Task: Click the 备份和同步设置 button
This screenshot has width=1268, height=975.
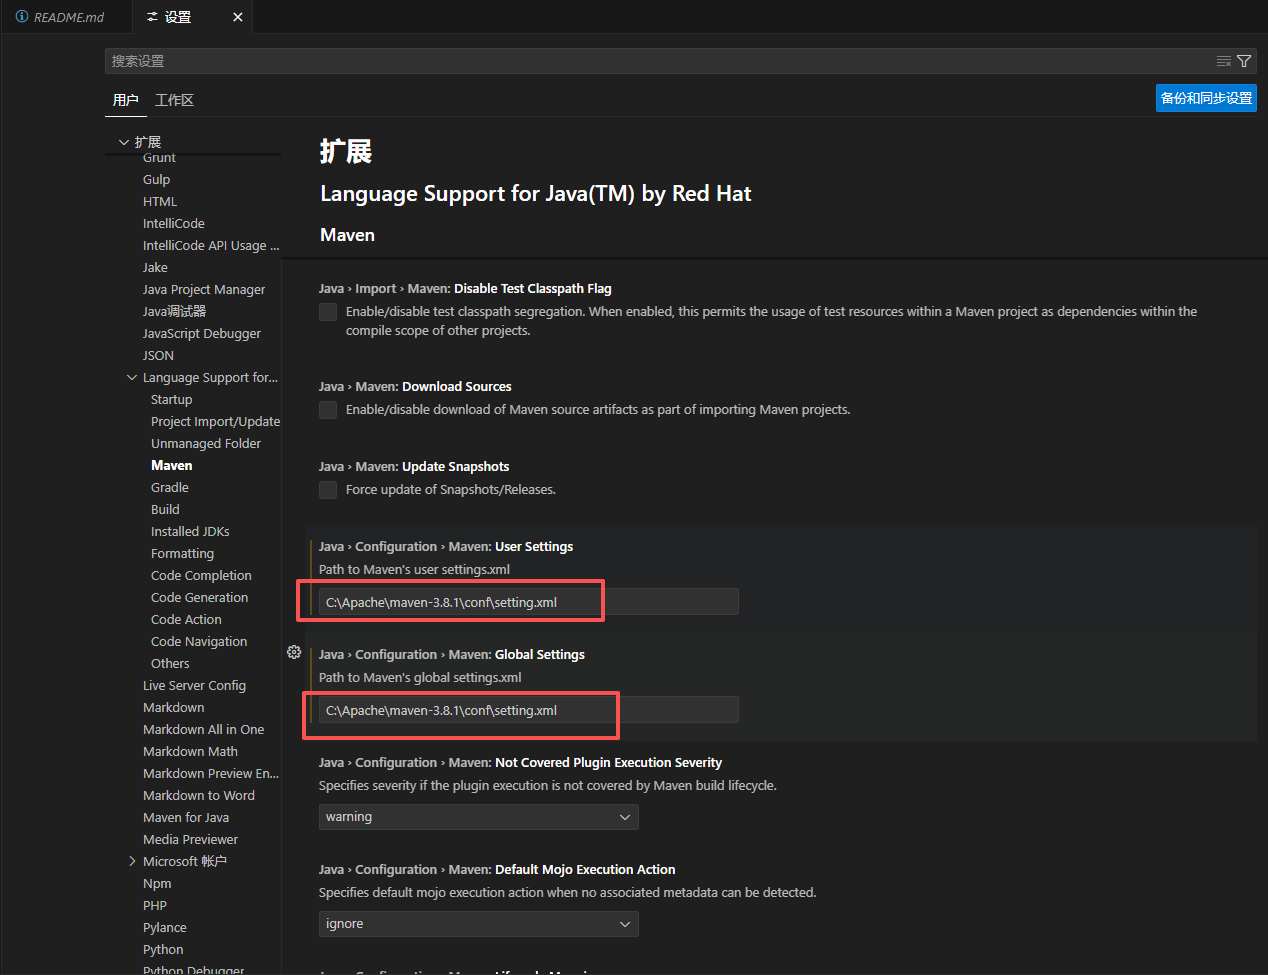Action: pyautogui.click(x=1206, y=98)
